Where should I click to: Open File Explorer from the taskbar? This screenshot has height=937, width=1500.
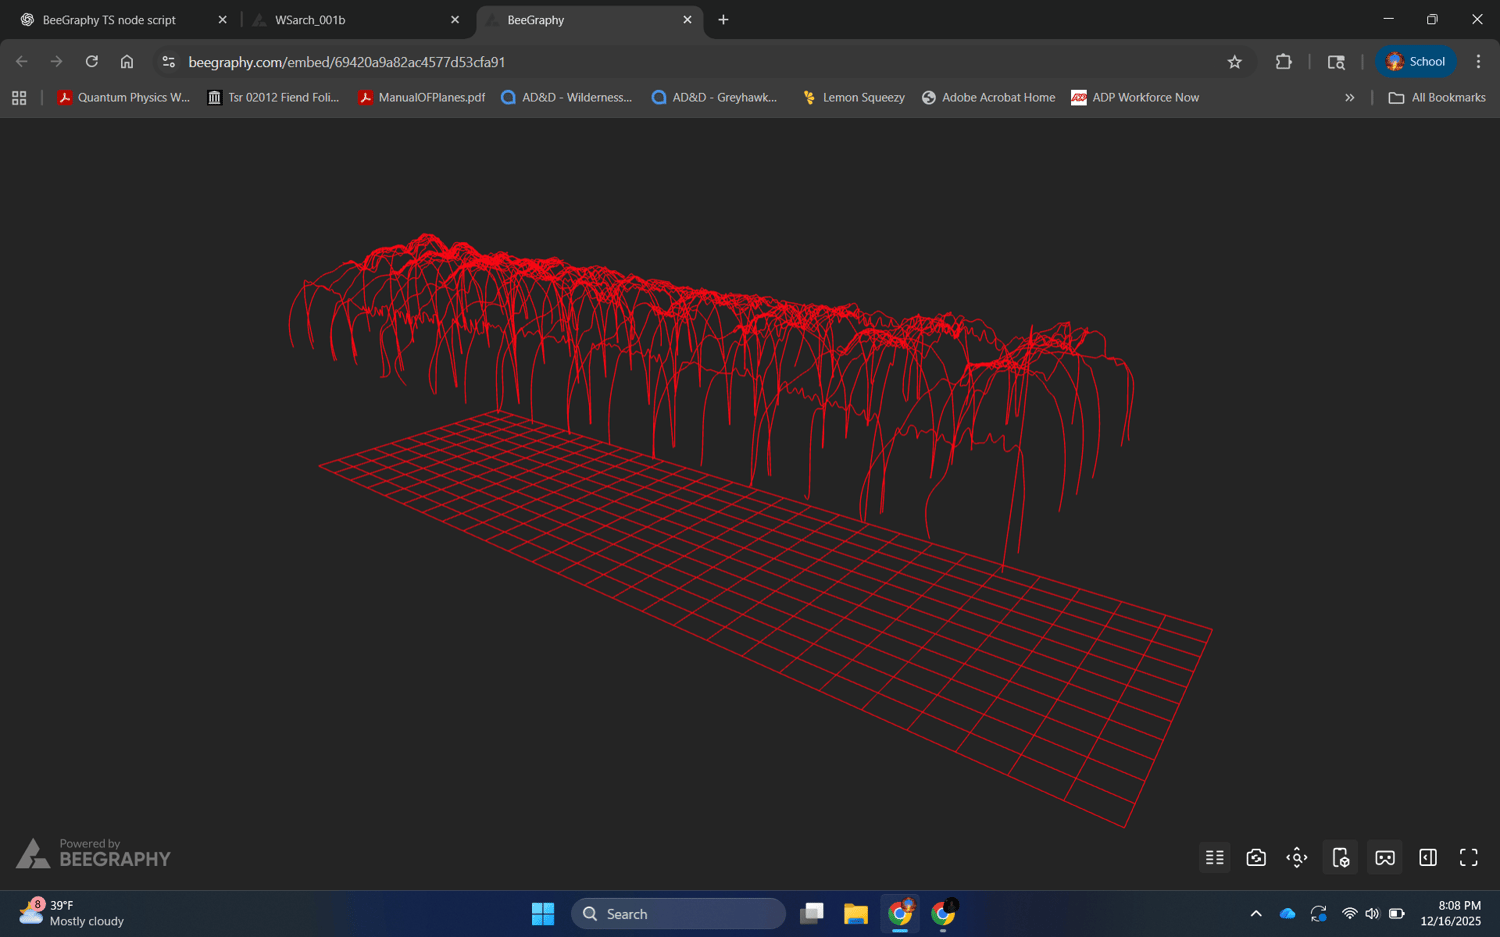tap(855, 914)
